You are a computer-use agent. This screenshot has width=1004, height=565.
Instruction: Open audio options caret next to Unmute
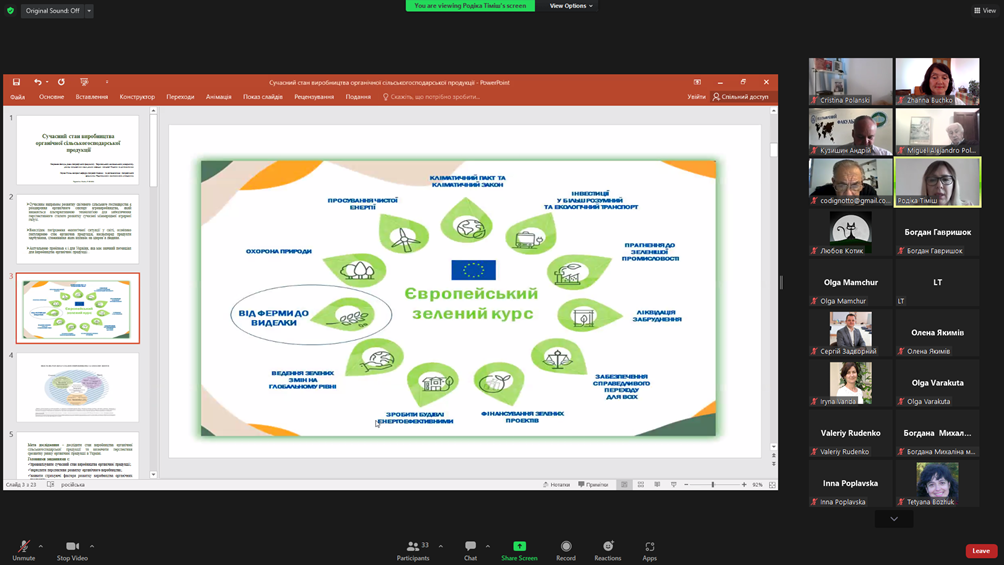click(41, 546)
